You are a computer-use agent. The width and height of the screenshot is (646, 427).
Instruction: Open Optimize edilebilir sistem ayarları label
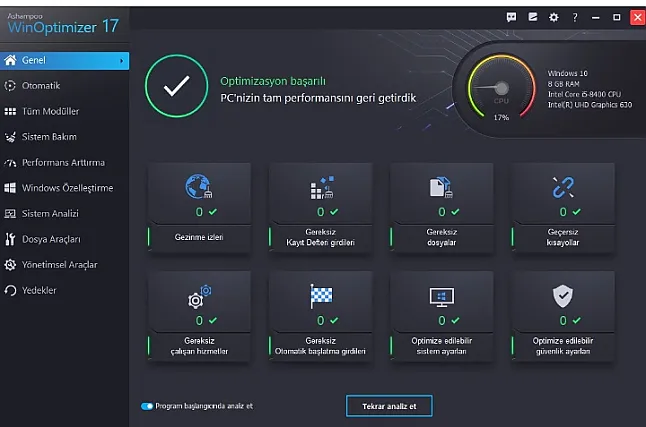[x=442, y=346]
